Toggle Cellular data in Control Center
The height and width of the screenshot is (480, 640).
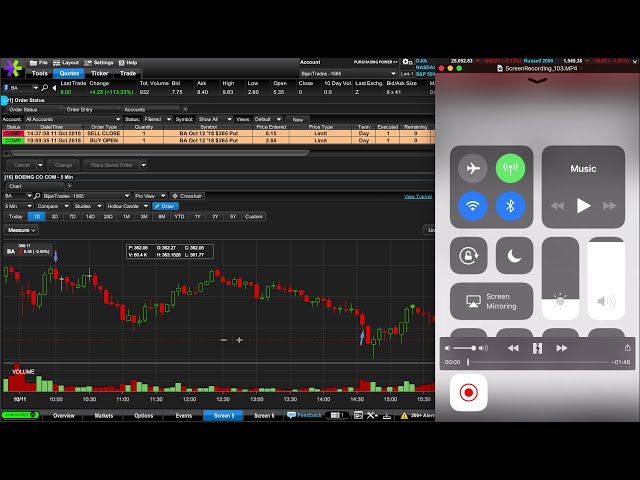tap(510, 168)
